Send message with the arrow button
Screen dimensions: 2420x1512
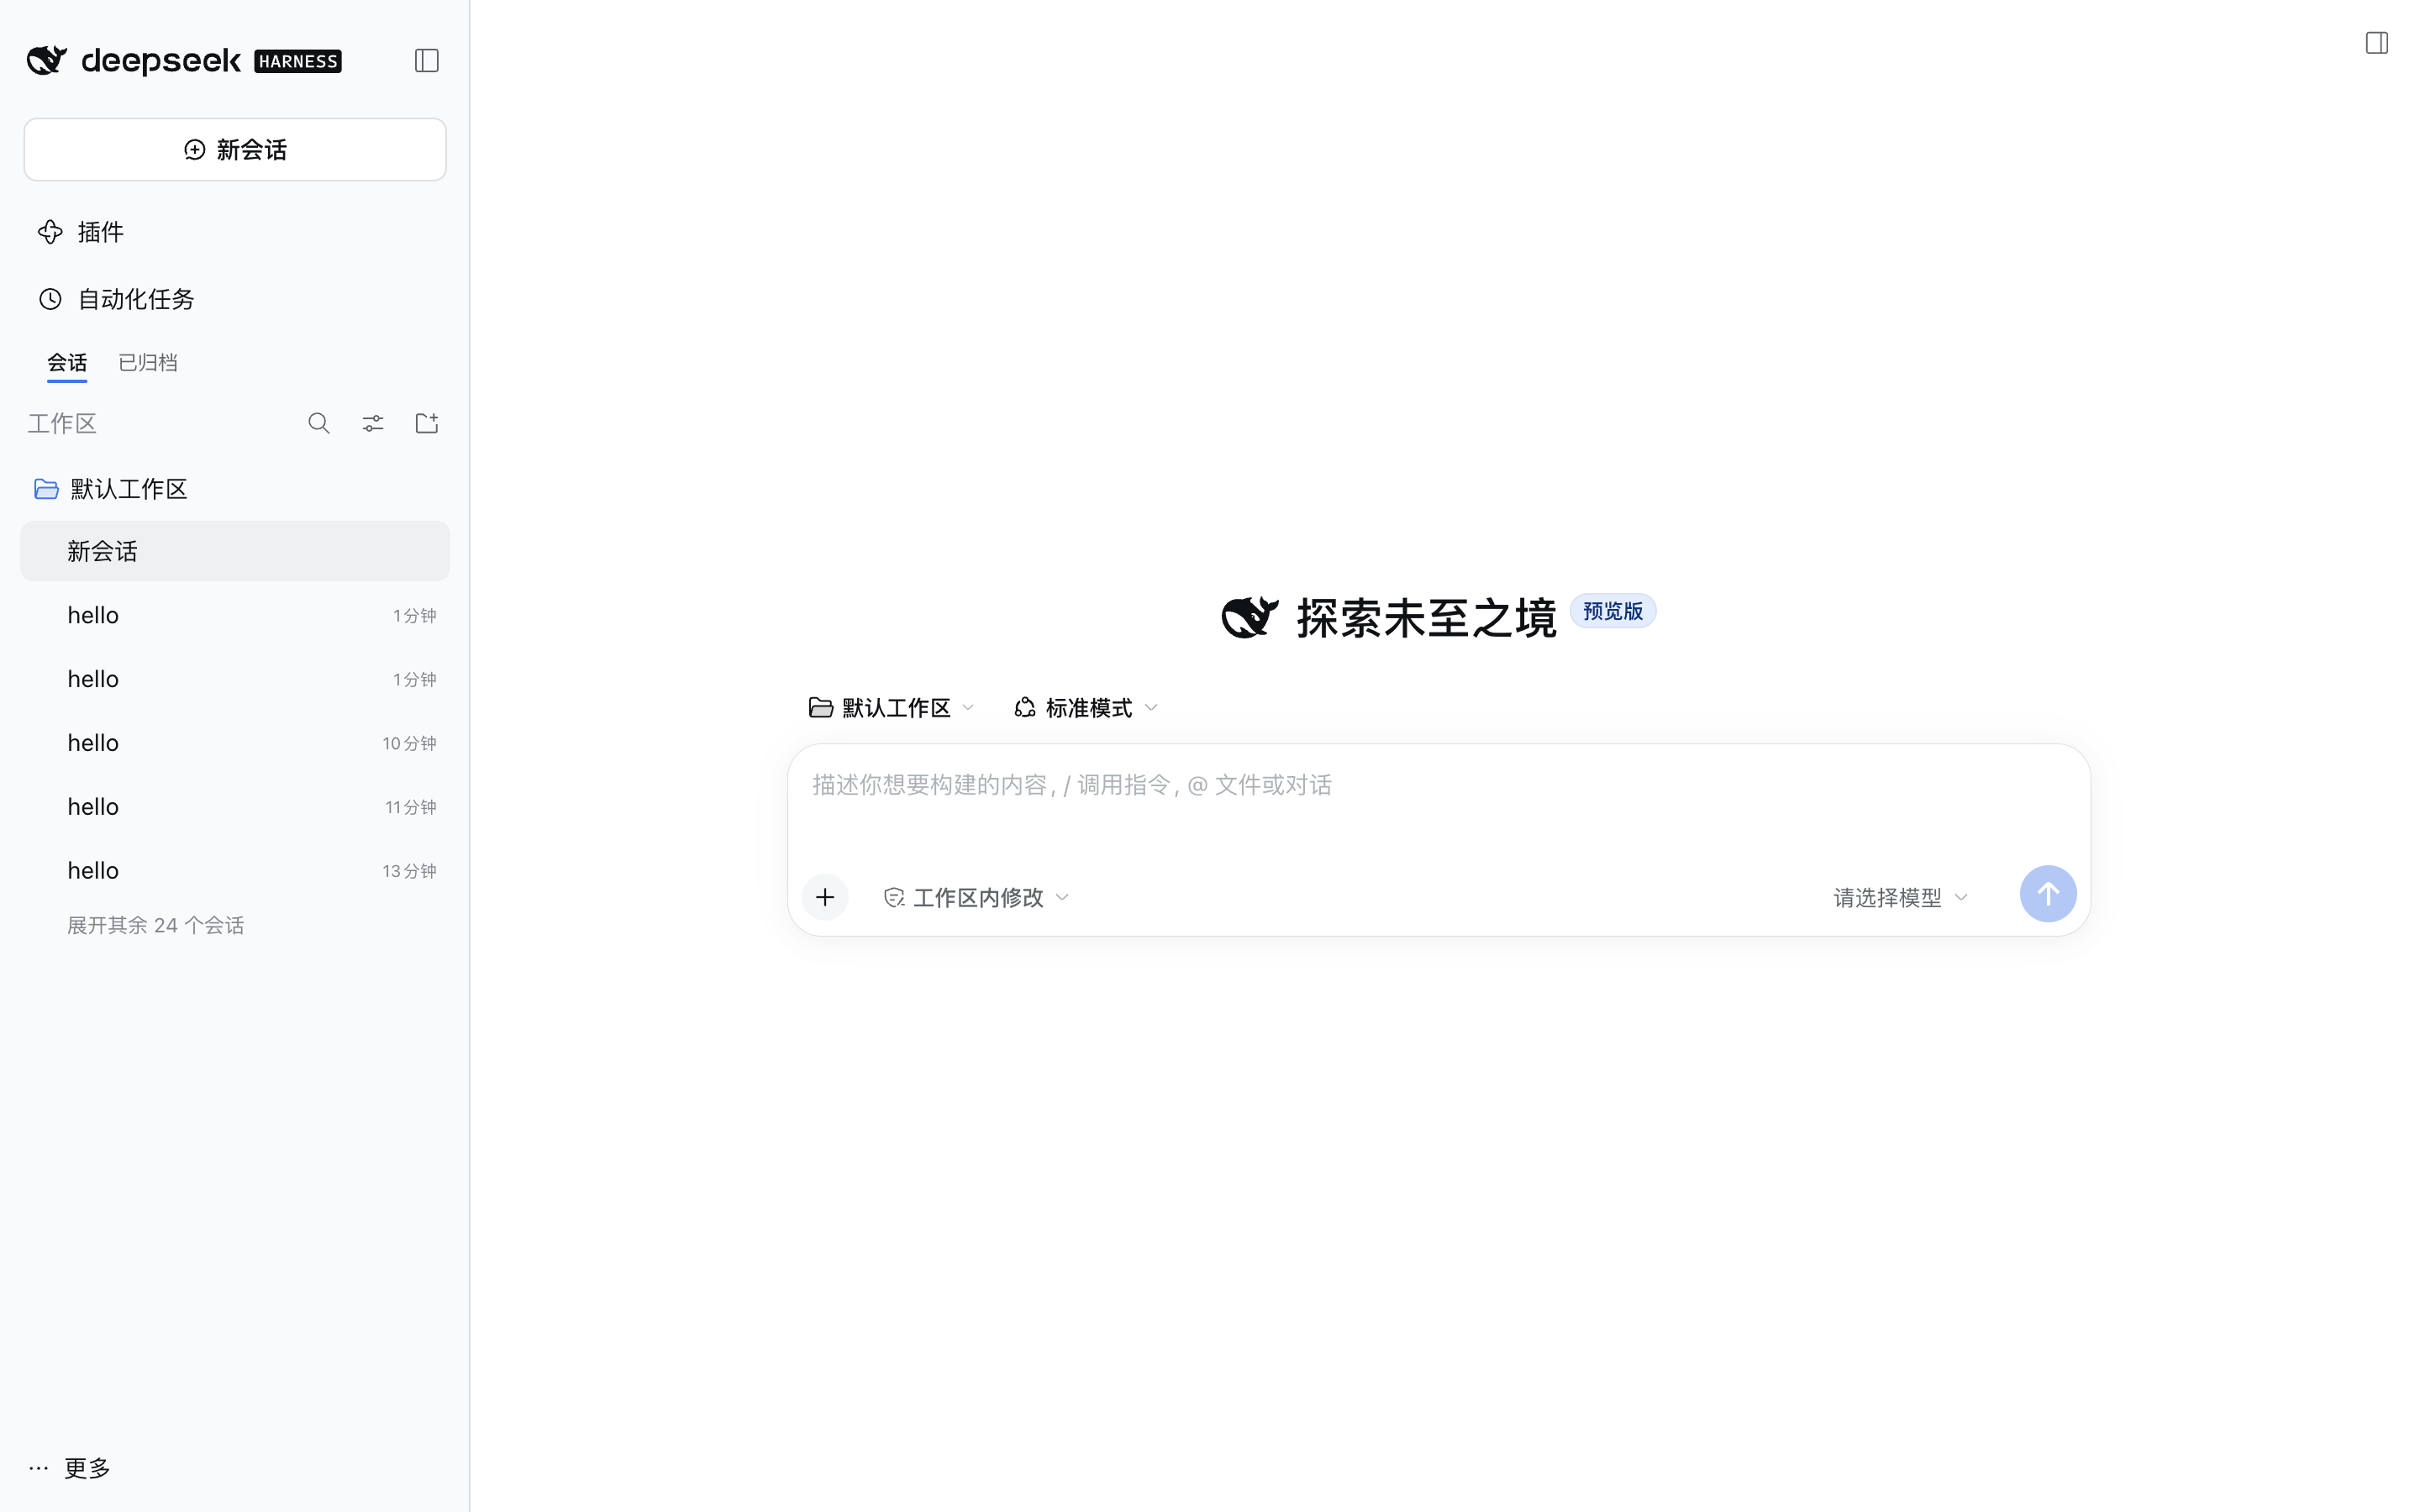(2048, 894)
